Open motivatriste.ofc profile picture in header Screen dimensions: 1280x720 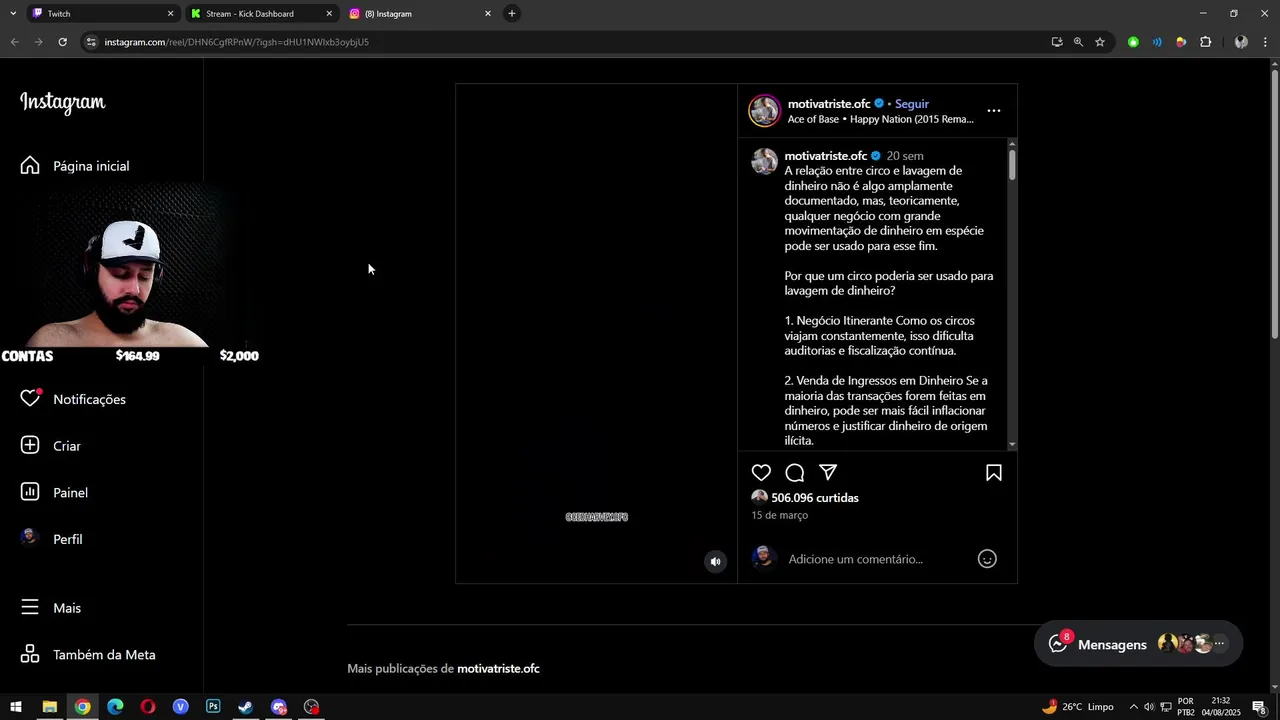coord(765,111)
